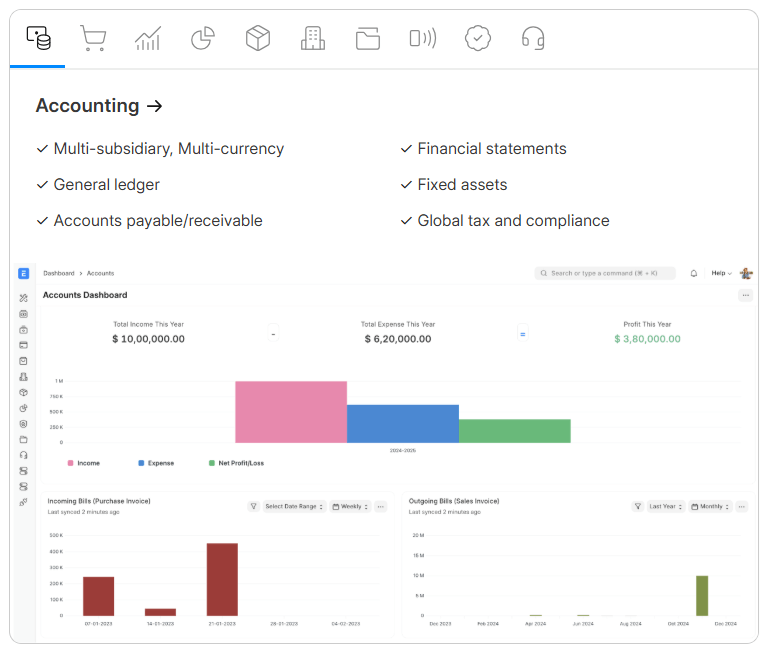Click the Outgoing Bills filter funnel icon
776x647 pixels.
coord(638,507)
